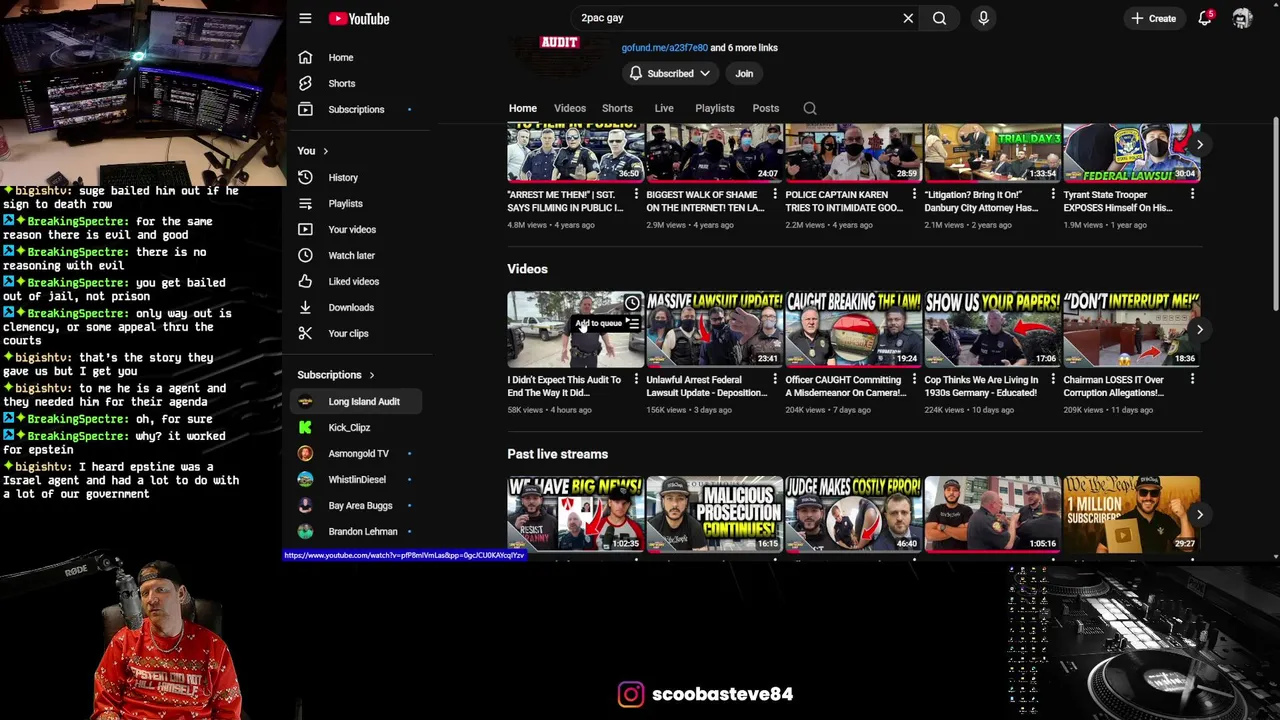Open the Videos section heading
This screenshot has height=720, width=1280.
tap(527, 269)
